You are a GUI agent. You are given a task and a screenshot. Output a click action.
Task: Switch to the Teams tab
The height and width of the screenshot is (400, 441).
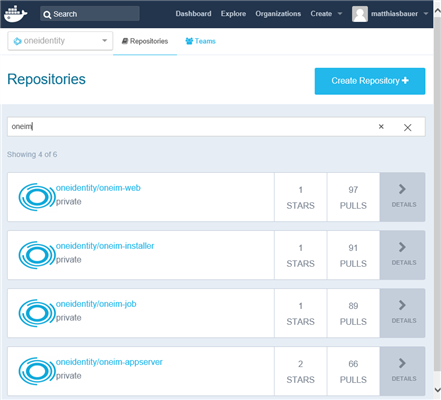(x=200, y=41)
